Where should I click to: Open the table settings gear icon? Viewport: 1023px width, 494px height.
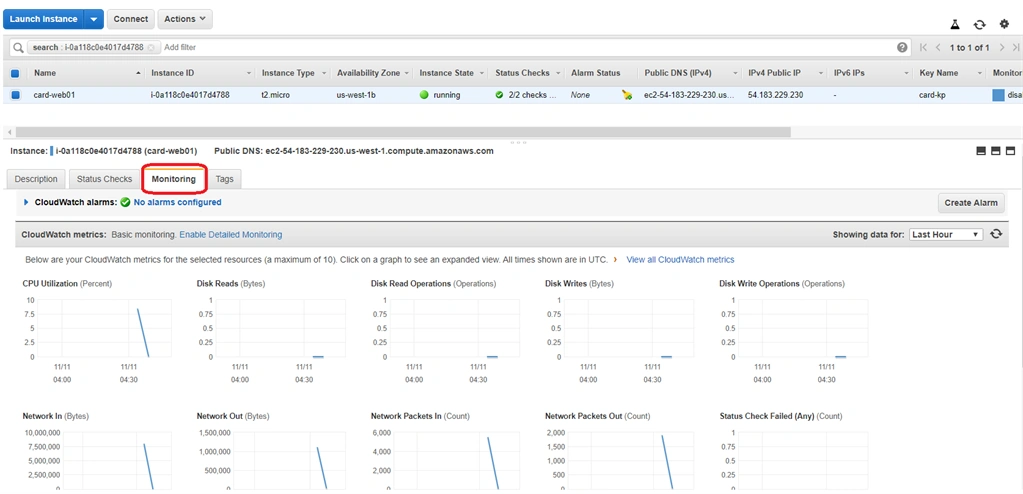point(1004,24)
